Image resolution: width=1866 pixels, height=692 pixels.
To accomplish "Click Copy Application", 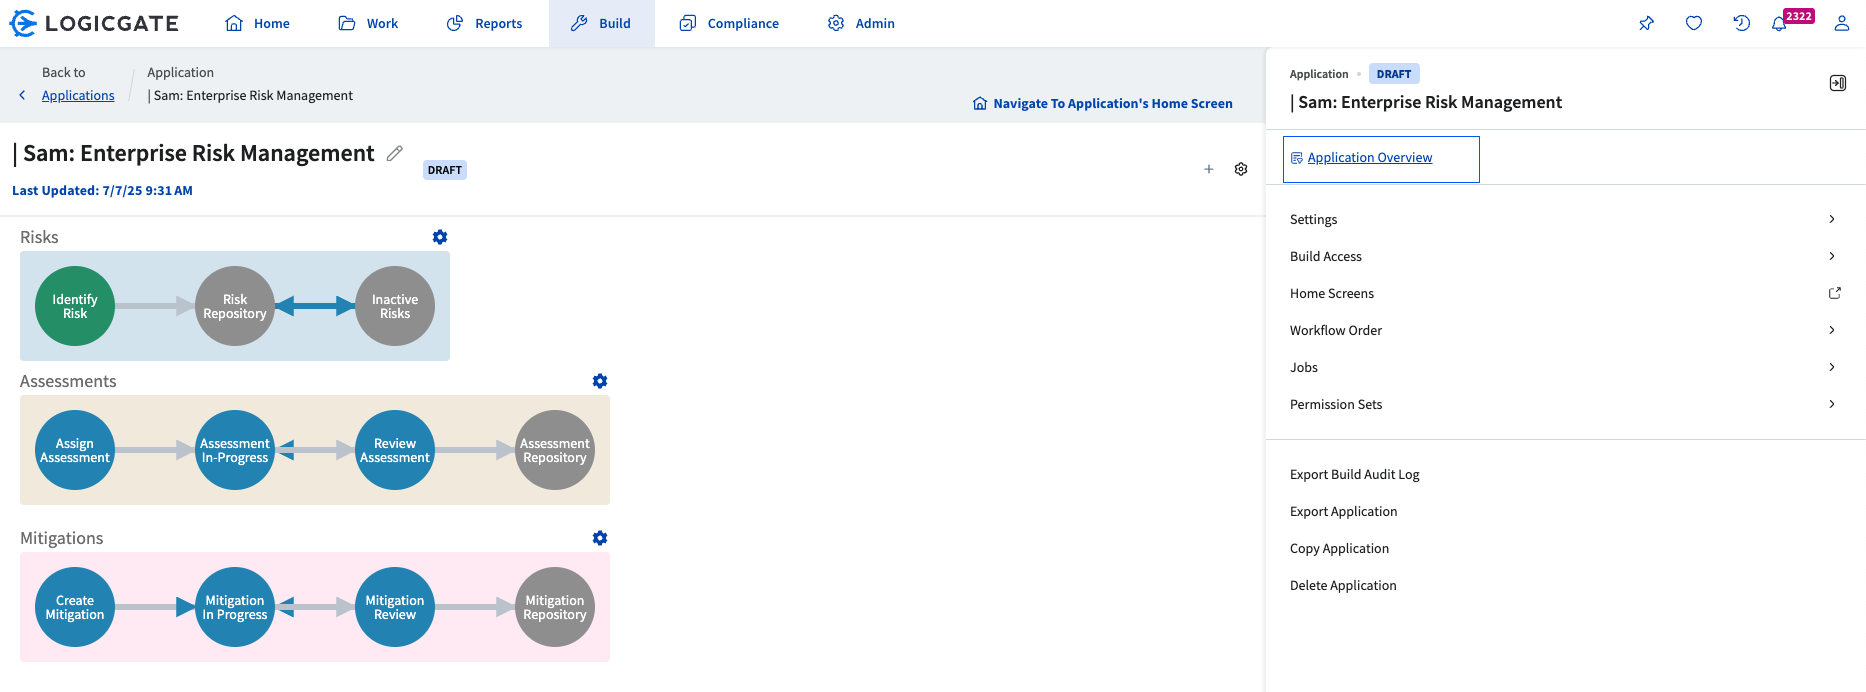I will click(1339, 548).
